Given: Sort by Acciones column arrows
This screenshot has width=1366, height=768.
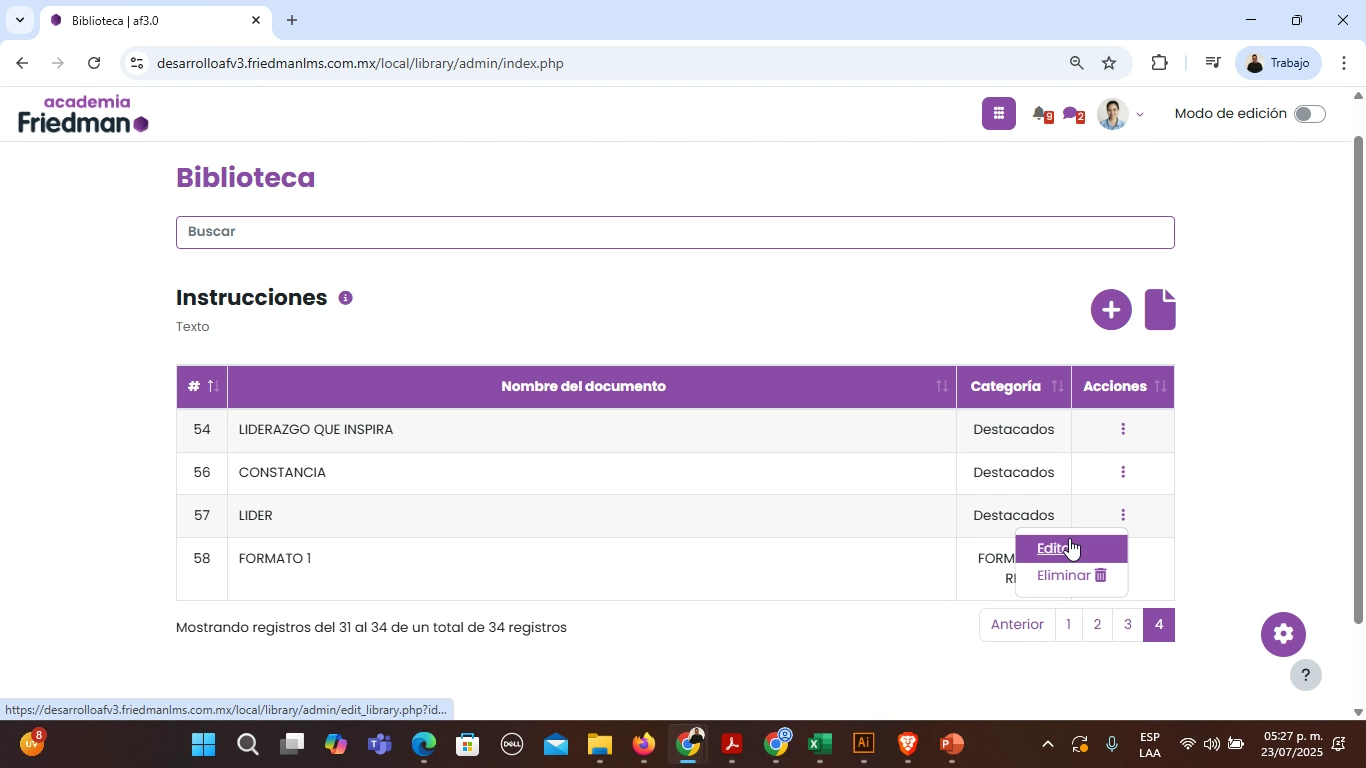Looking at the screenshot, I should pos(1160,386).
